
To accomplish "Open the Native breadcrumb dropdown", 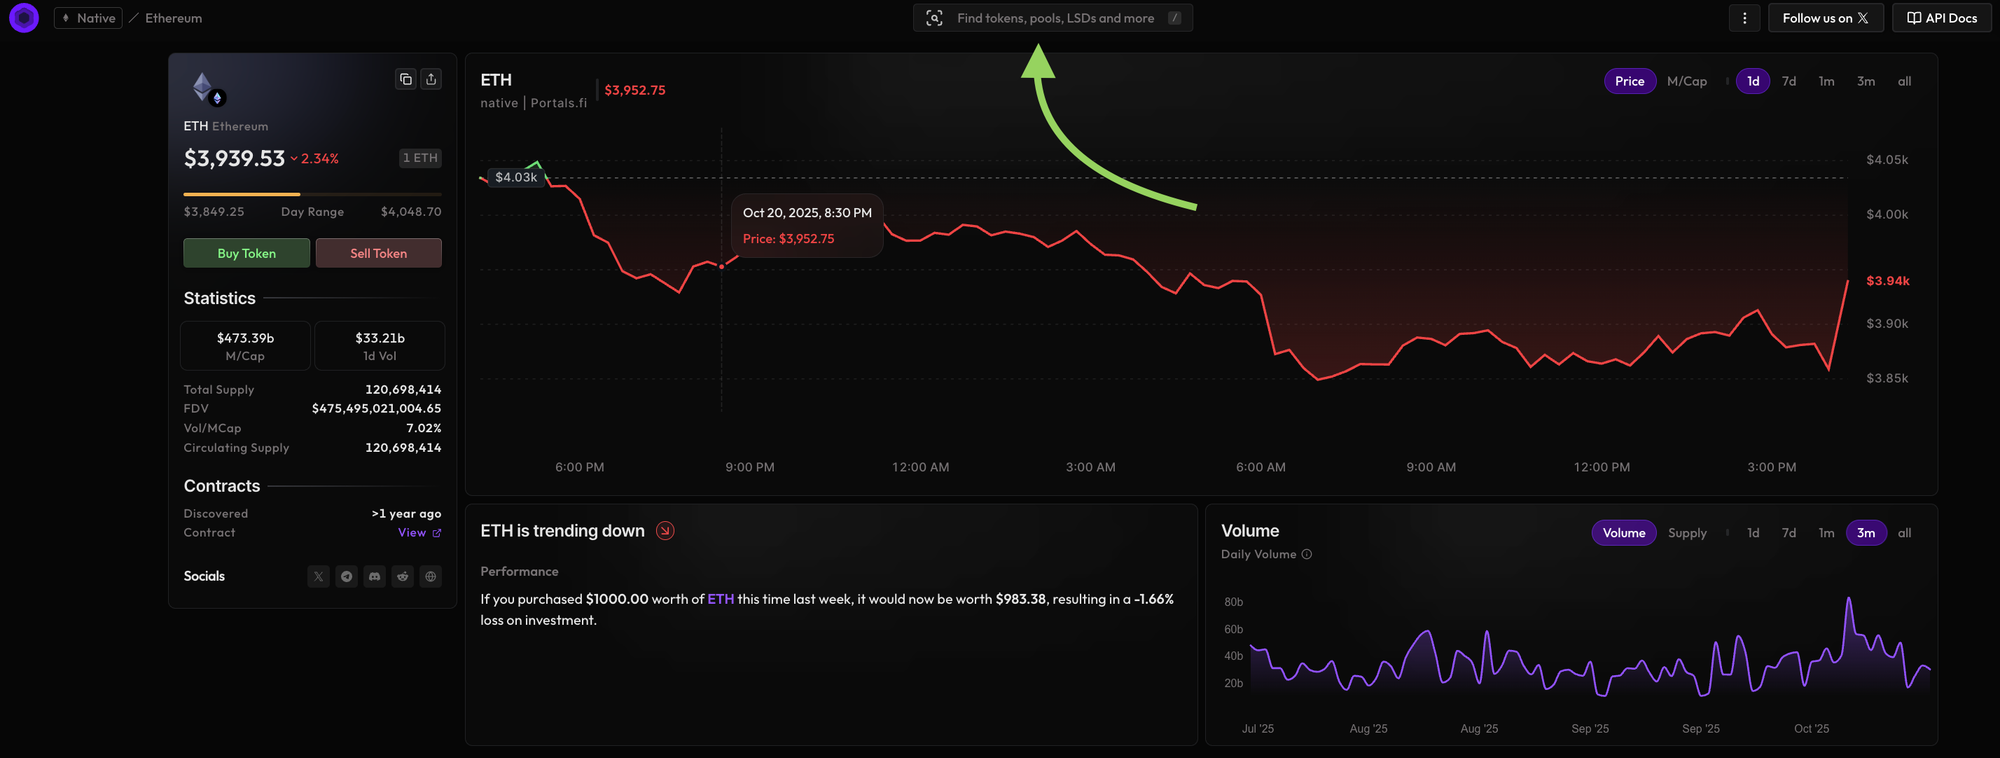I will 88,18.
